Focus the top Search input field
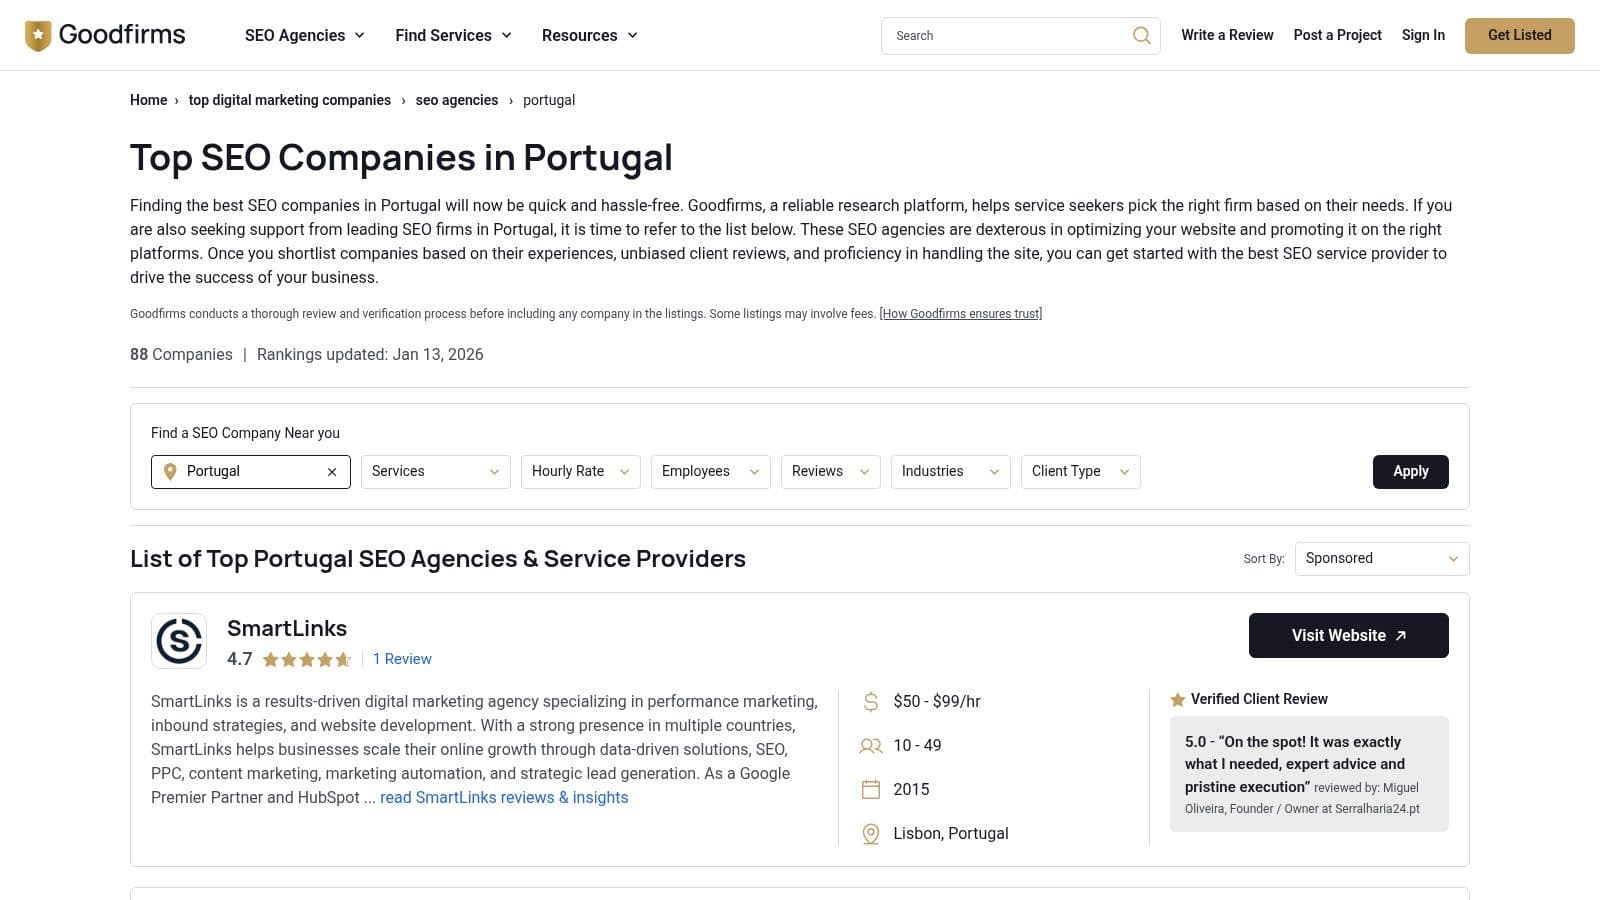The width and height of the screenshot is (1600, 900). tap(1005, 36)
